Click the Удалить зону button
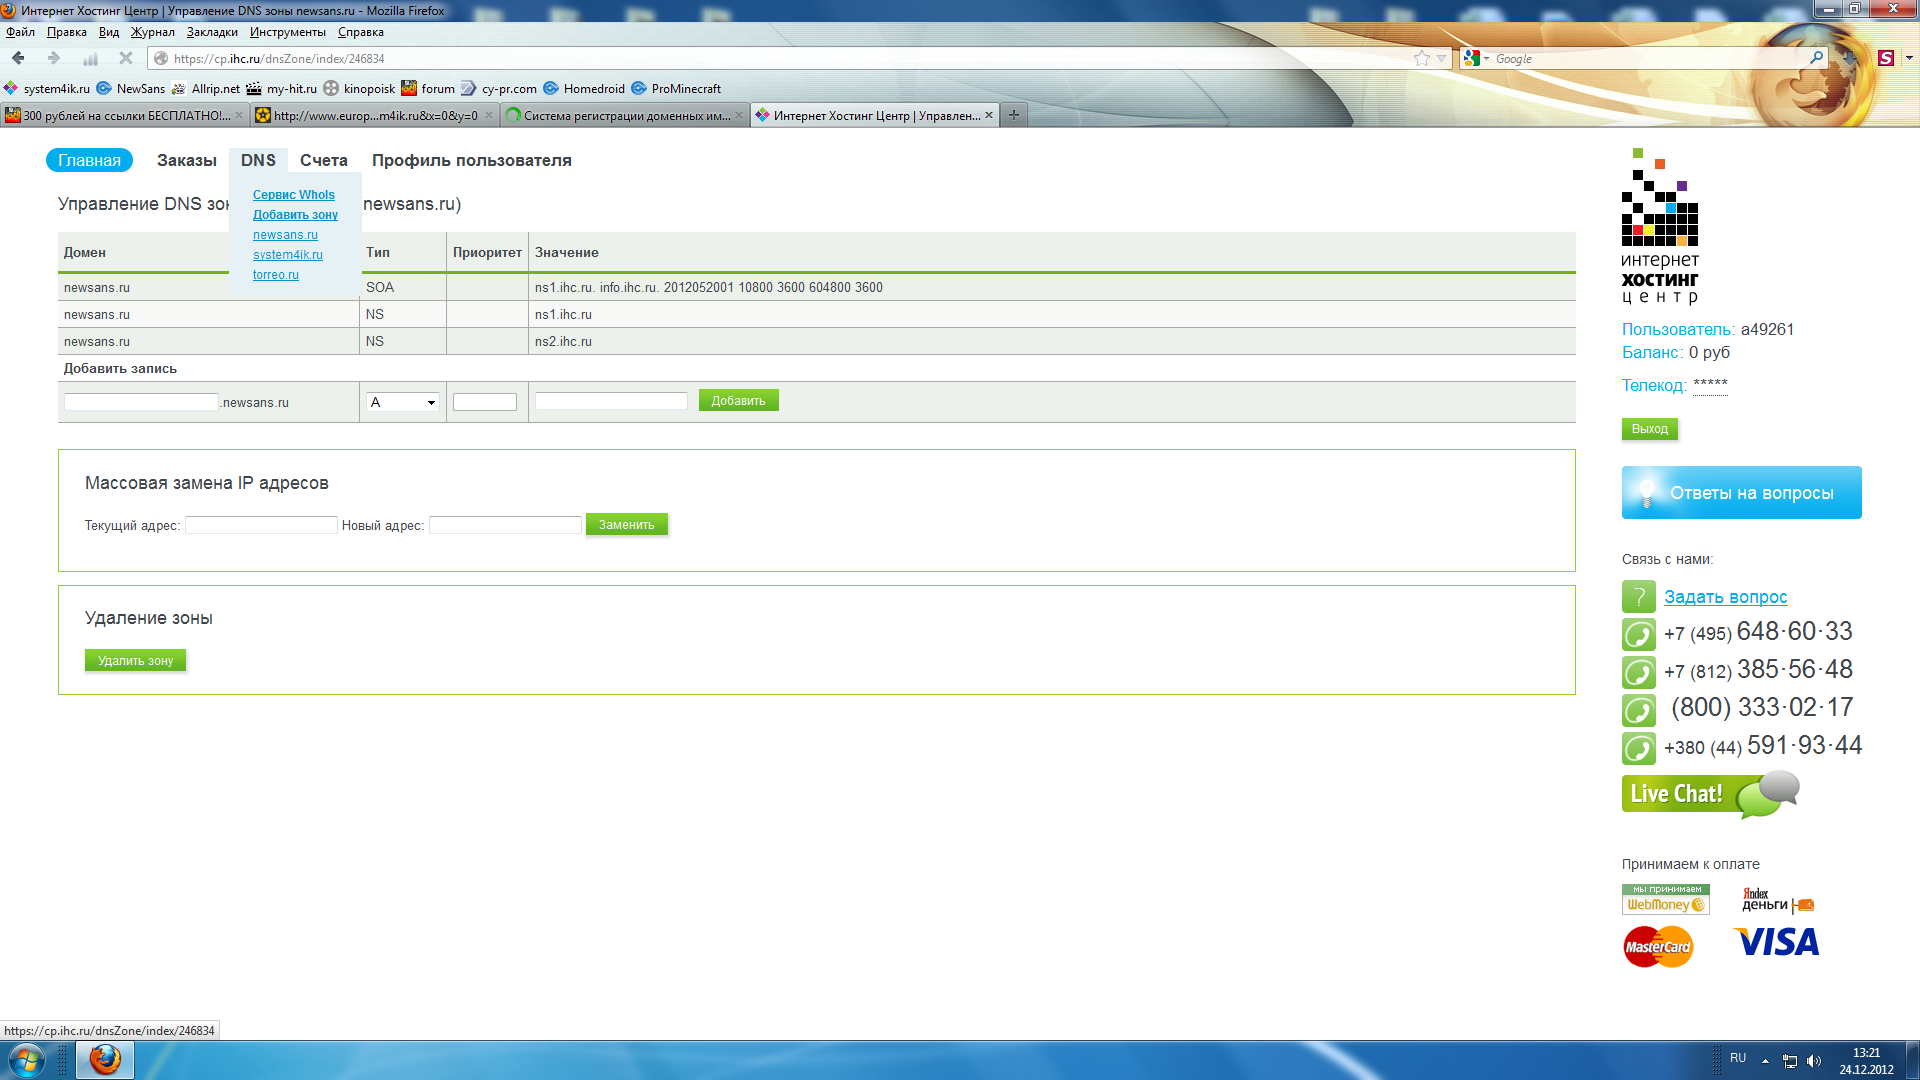The width and height of the screenshot is (1920, 1080). tap(135, 660)
